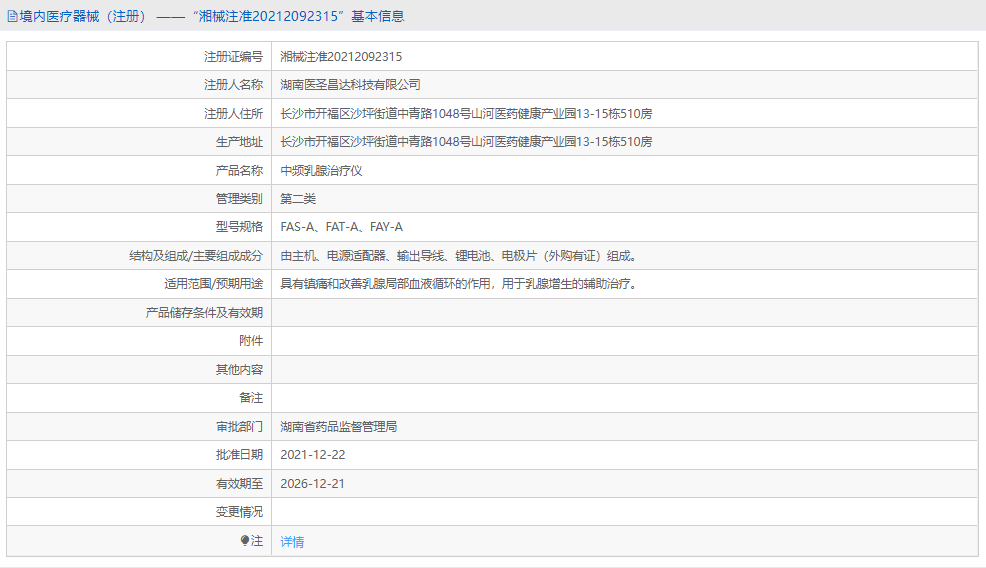Select approval date 2021-12-22
This screenshot has width=986, height=568.
coord(313,455)
